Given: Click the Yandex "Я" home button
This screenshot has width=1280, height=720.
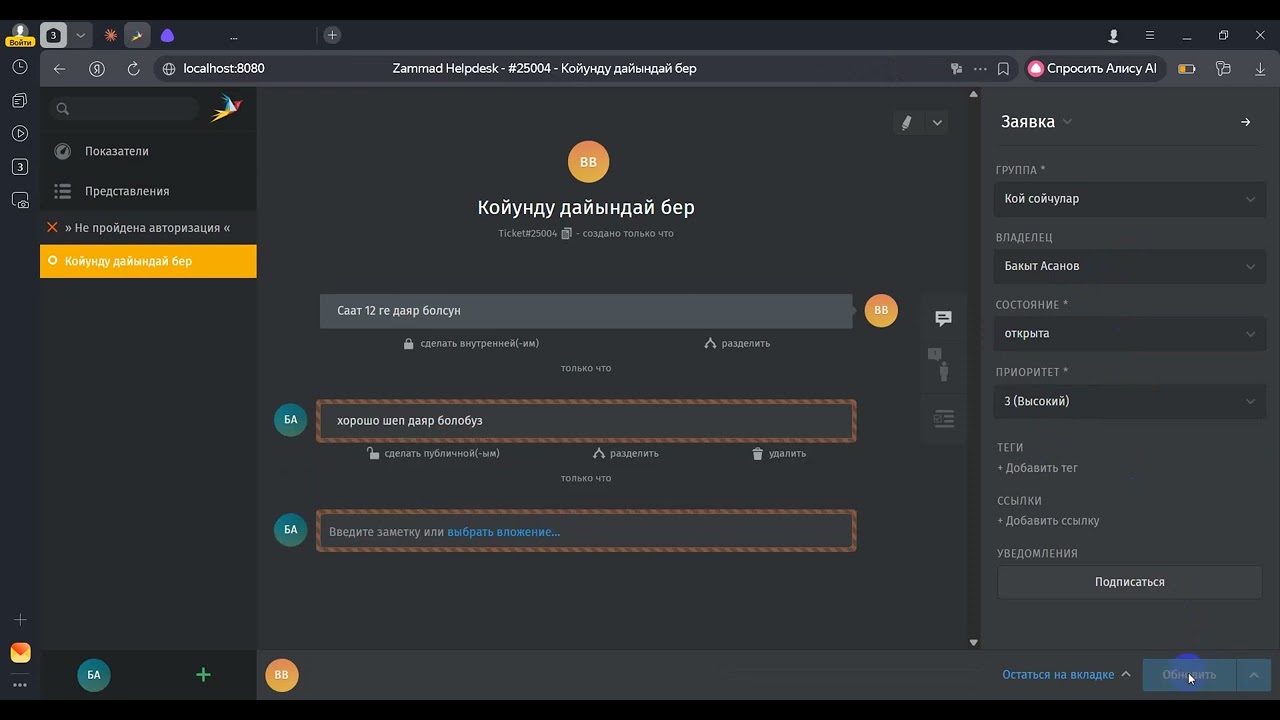Looking at the screenshot, I should point(97,69).
